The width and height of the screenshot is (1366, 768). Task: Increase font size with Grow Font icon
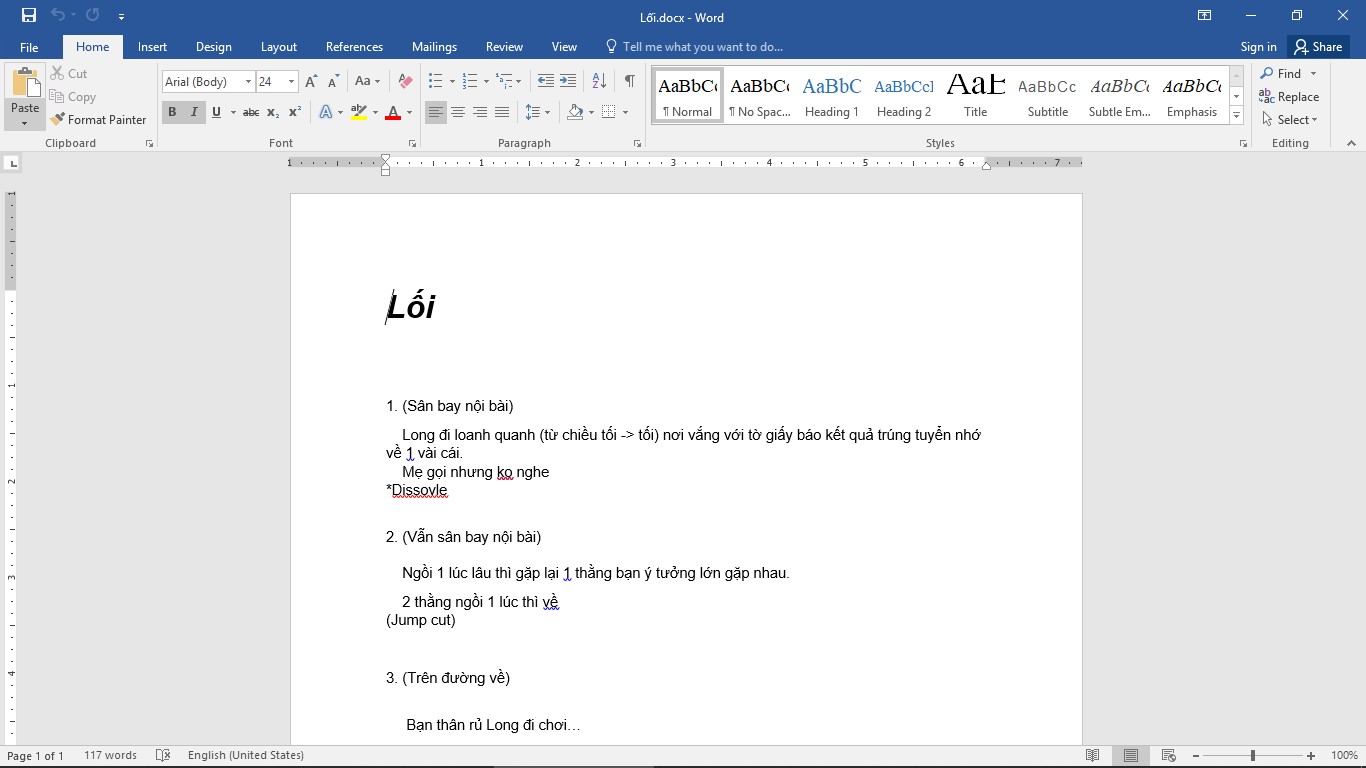pos(311,81)
